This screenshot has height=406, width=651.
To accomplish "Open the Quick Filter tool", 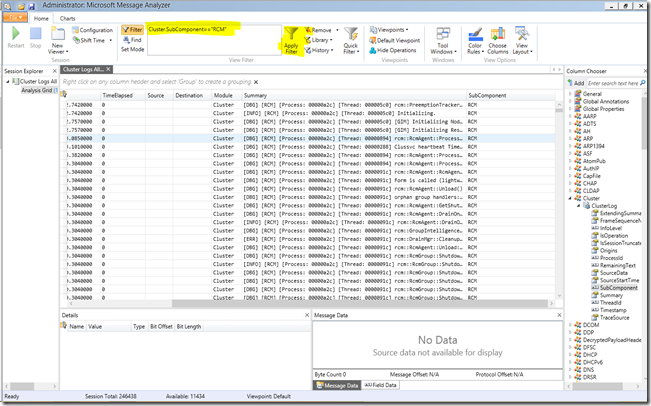I will coord(351,39).
